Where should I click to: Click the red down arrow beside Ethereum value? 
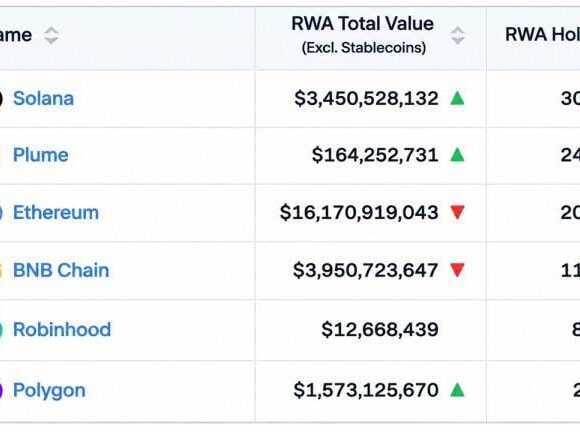tap(458, 212)
